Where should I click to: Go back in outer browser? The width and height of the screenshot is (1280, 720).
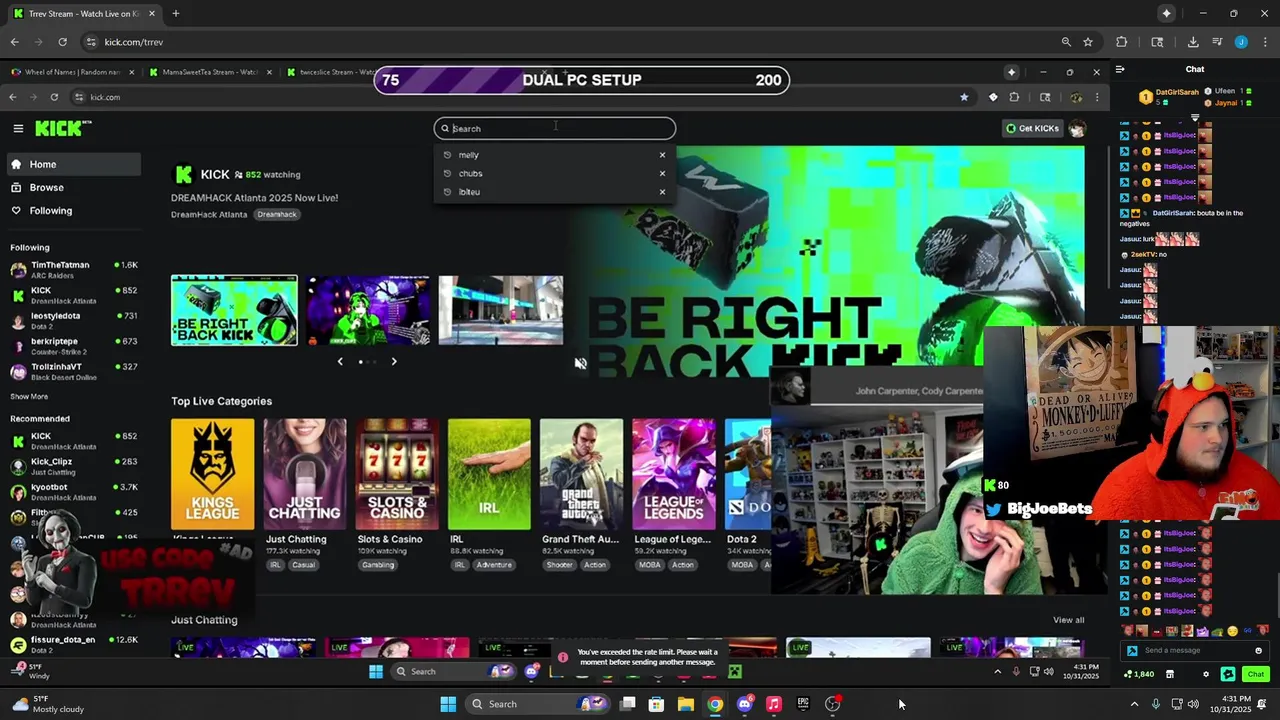[14, 42]
